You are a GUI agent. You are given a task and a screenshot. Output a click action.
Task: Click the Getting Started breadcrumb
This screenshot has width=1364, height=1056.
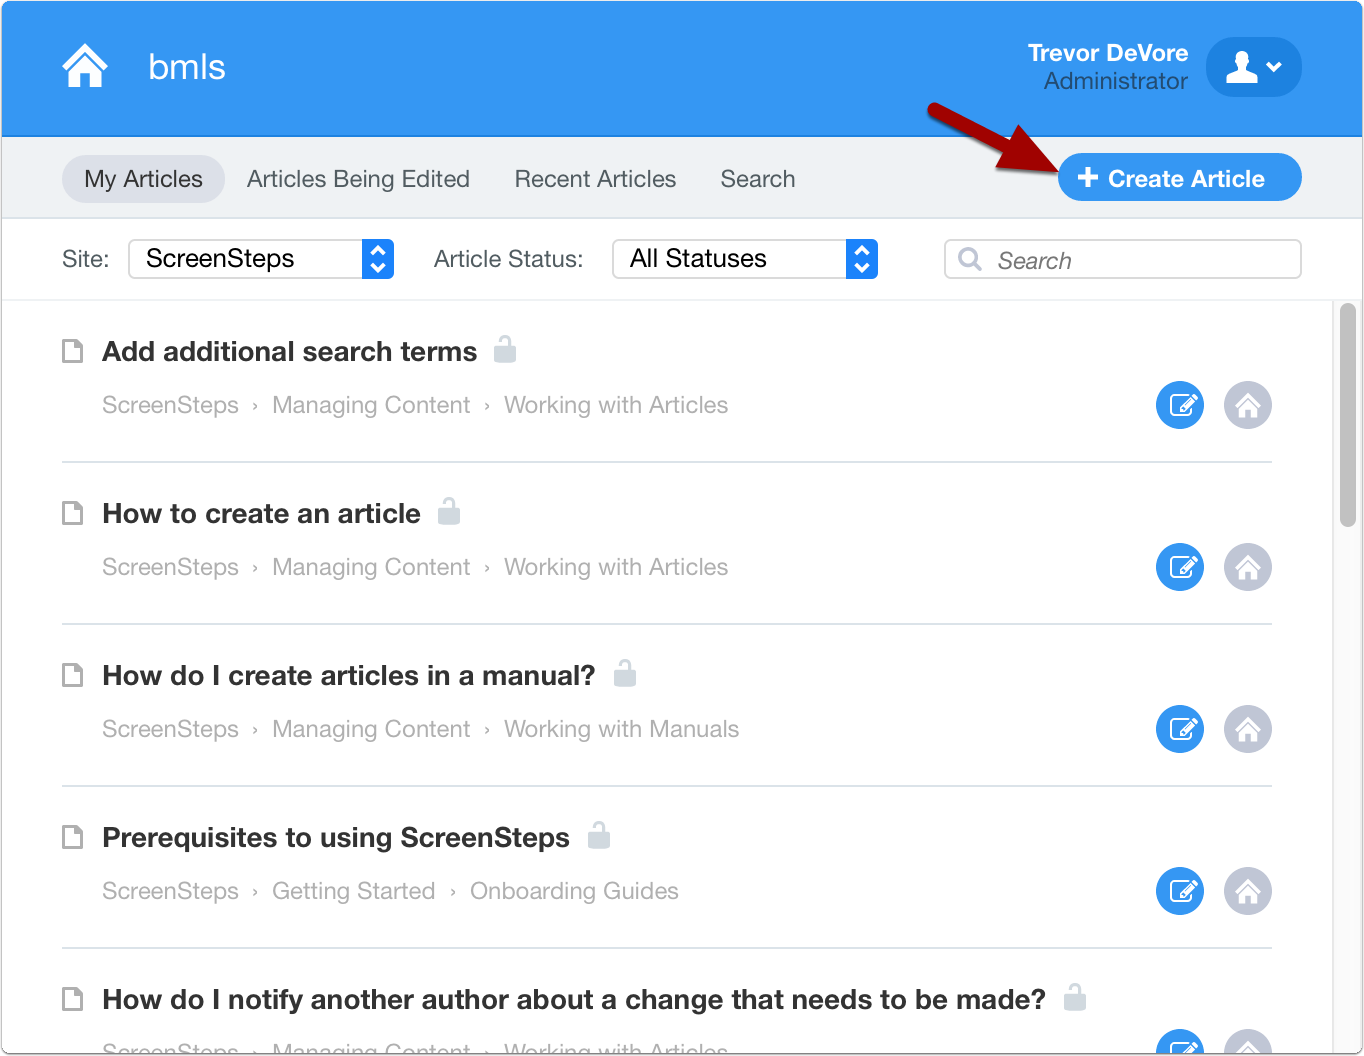click(354, 891)
